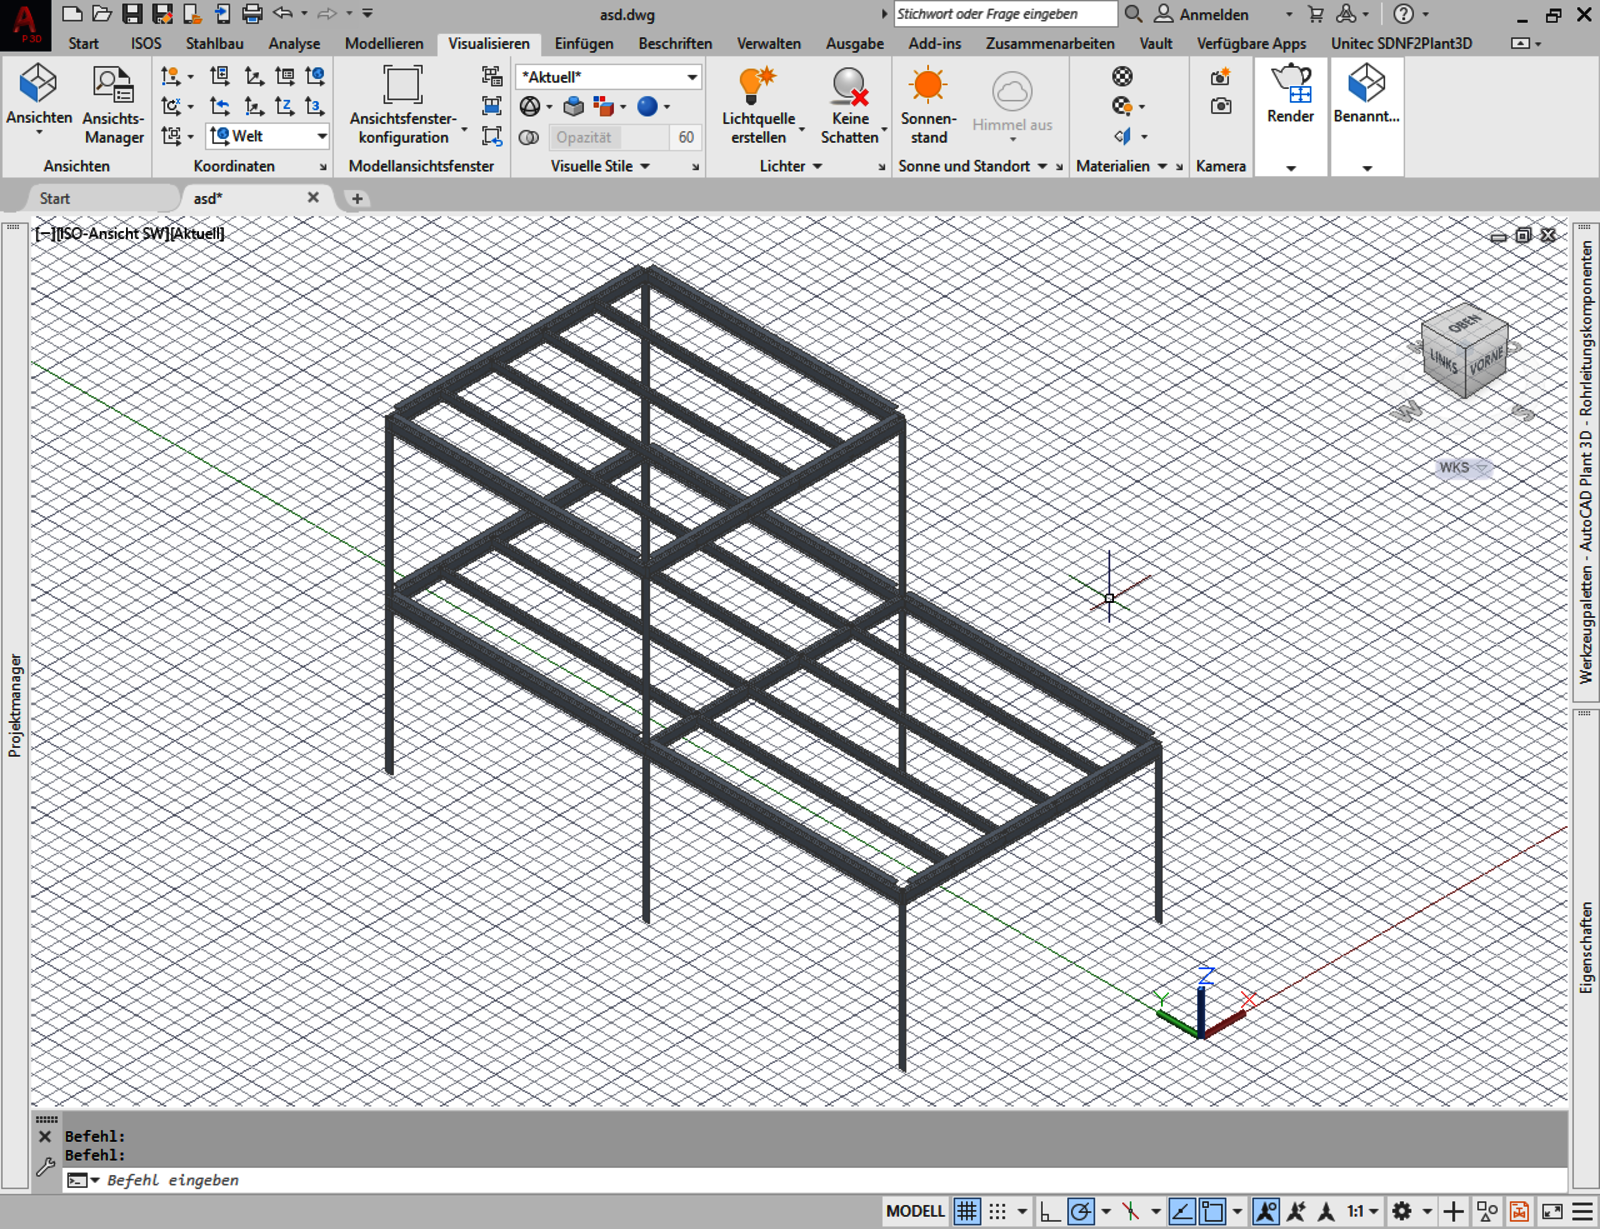Open the annotation scale 1:1 dropdown
Viewport: 1600px width, 1229px height.
click(1363, 1211)
